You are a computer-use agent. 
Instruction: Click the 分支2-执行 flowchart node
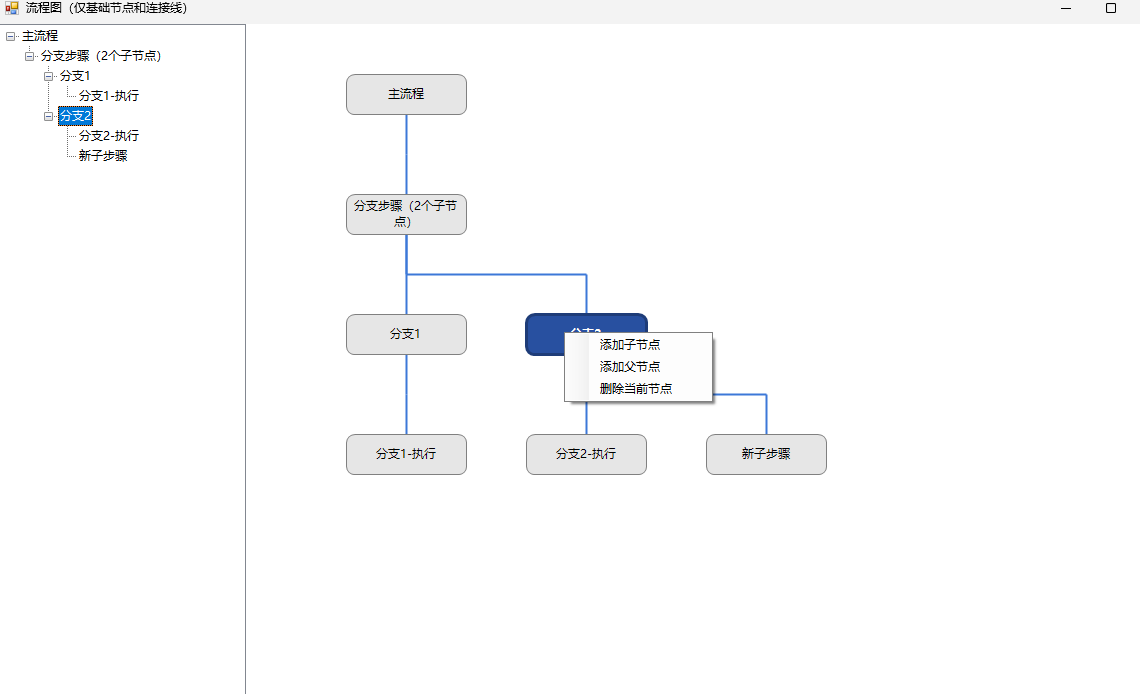[x=586, y=454]
